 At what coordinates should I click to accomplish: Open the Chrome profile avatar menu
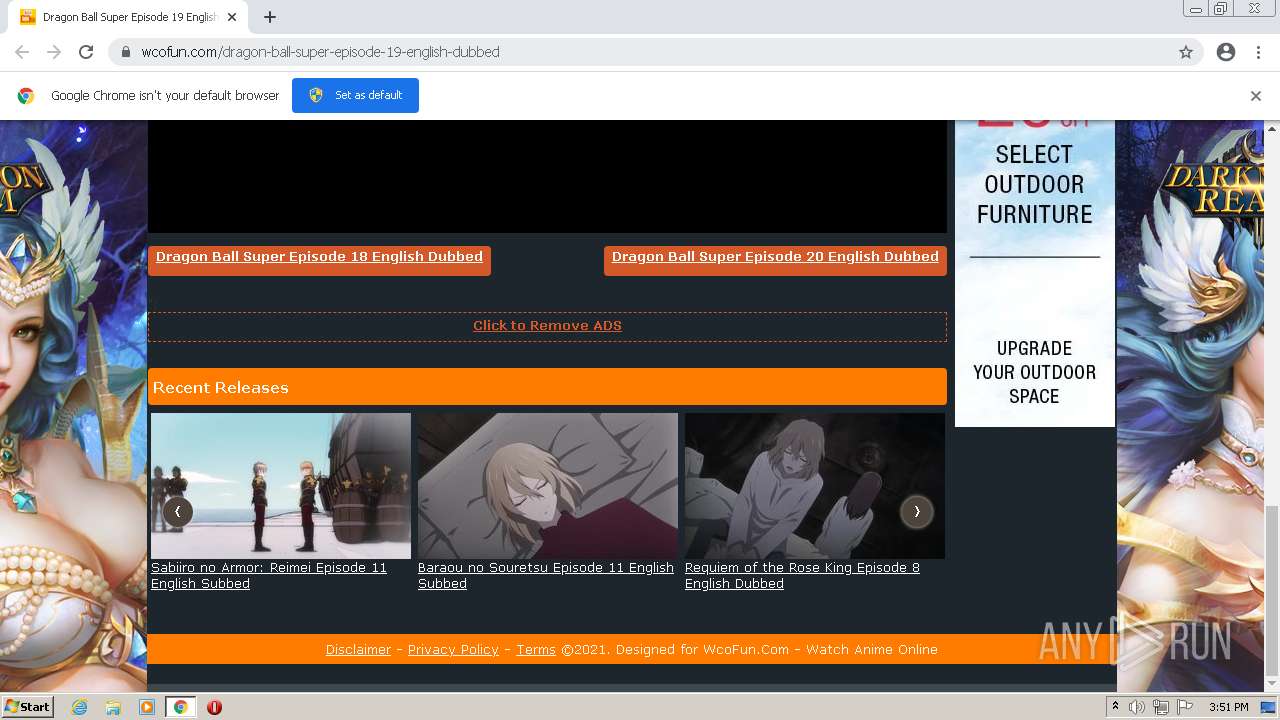tap(1226, 52)
